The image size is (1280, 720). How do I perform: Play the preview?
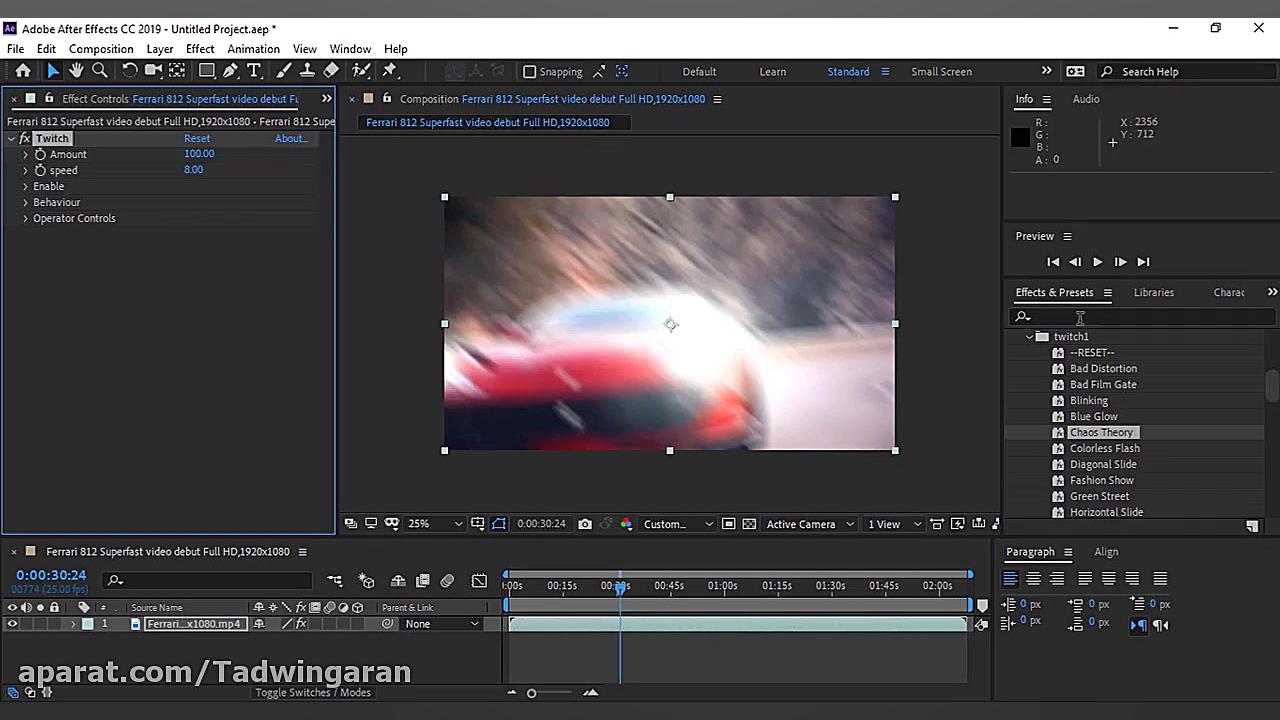(1097, 262)
